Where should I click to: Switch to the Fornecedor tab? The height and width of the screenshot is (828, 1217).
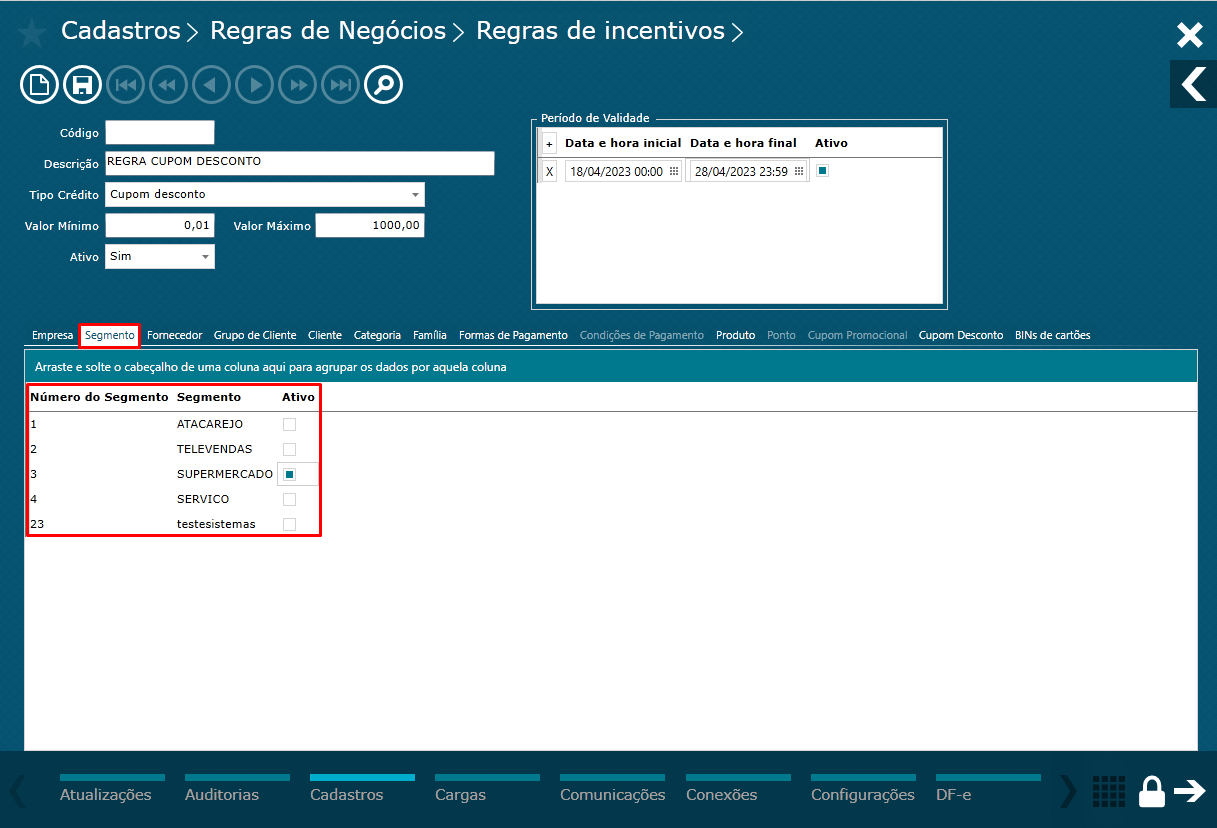click(x=175, y=335)
